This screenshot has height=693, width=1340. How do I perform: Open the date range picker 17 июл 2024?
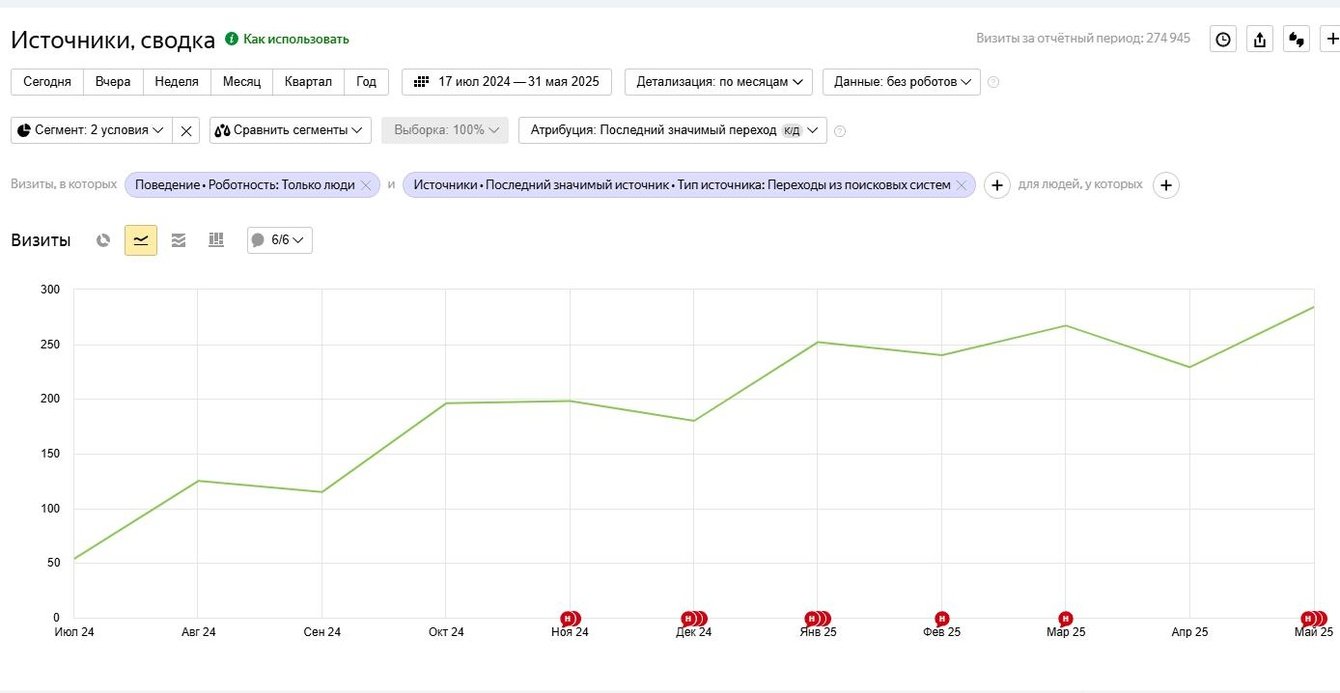click(507, 82)
